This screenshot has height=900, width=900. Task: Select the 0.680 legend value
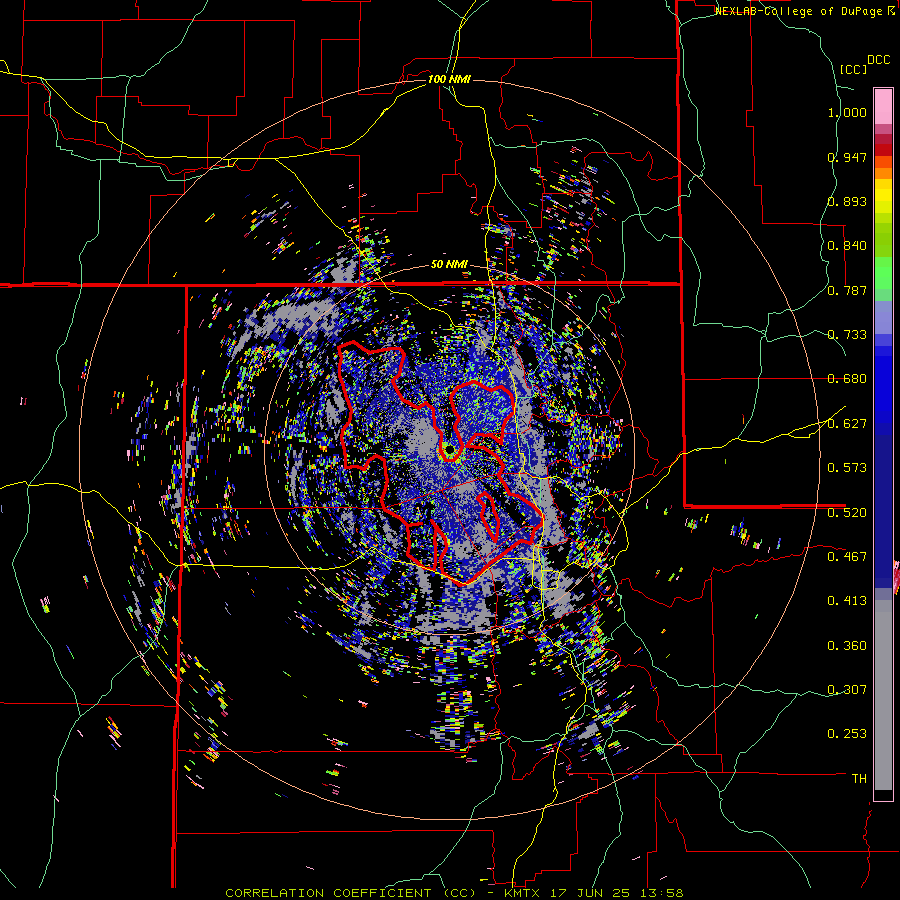[x=847, y=379]
